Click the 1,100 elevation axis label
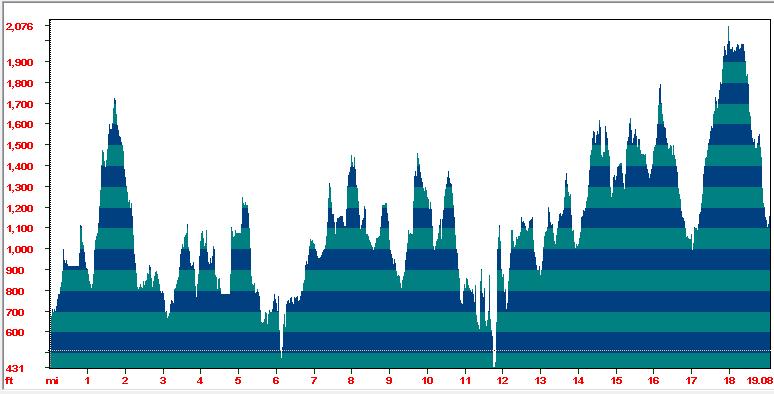This screenshot has width=774, height=394. pyautogui.click(x=19, y=229)
